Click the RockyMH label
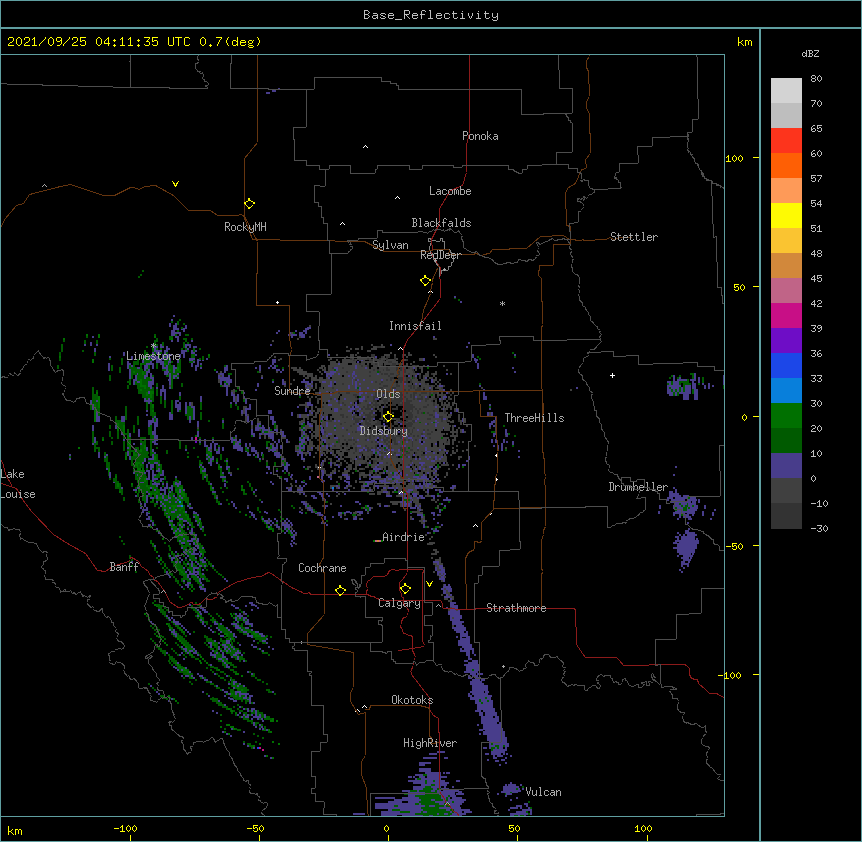Screen dimensions: 862x842 click(x=245, y=227)
